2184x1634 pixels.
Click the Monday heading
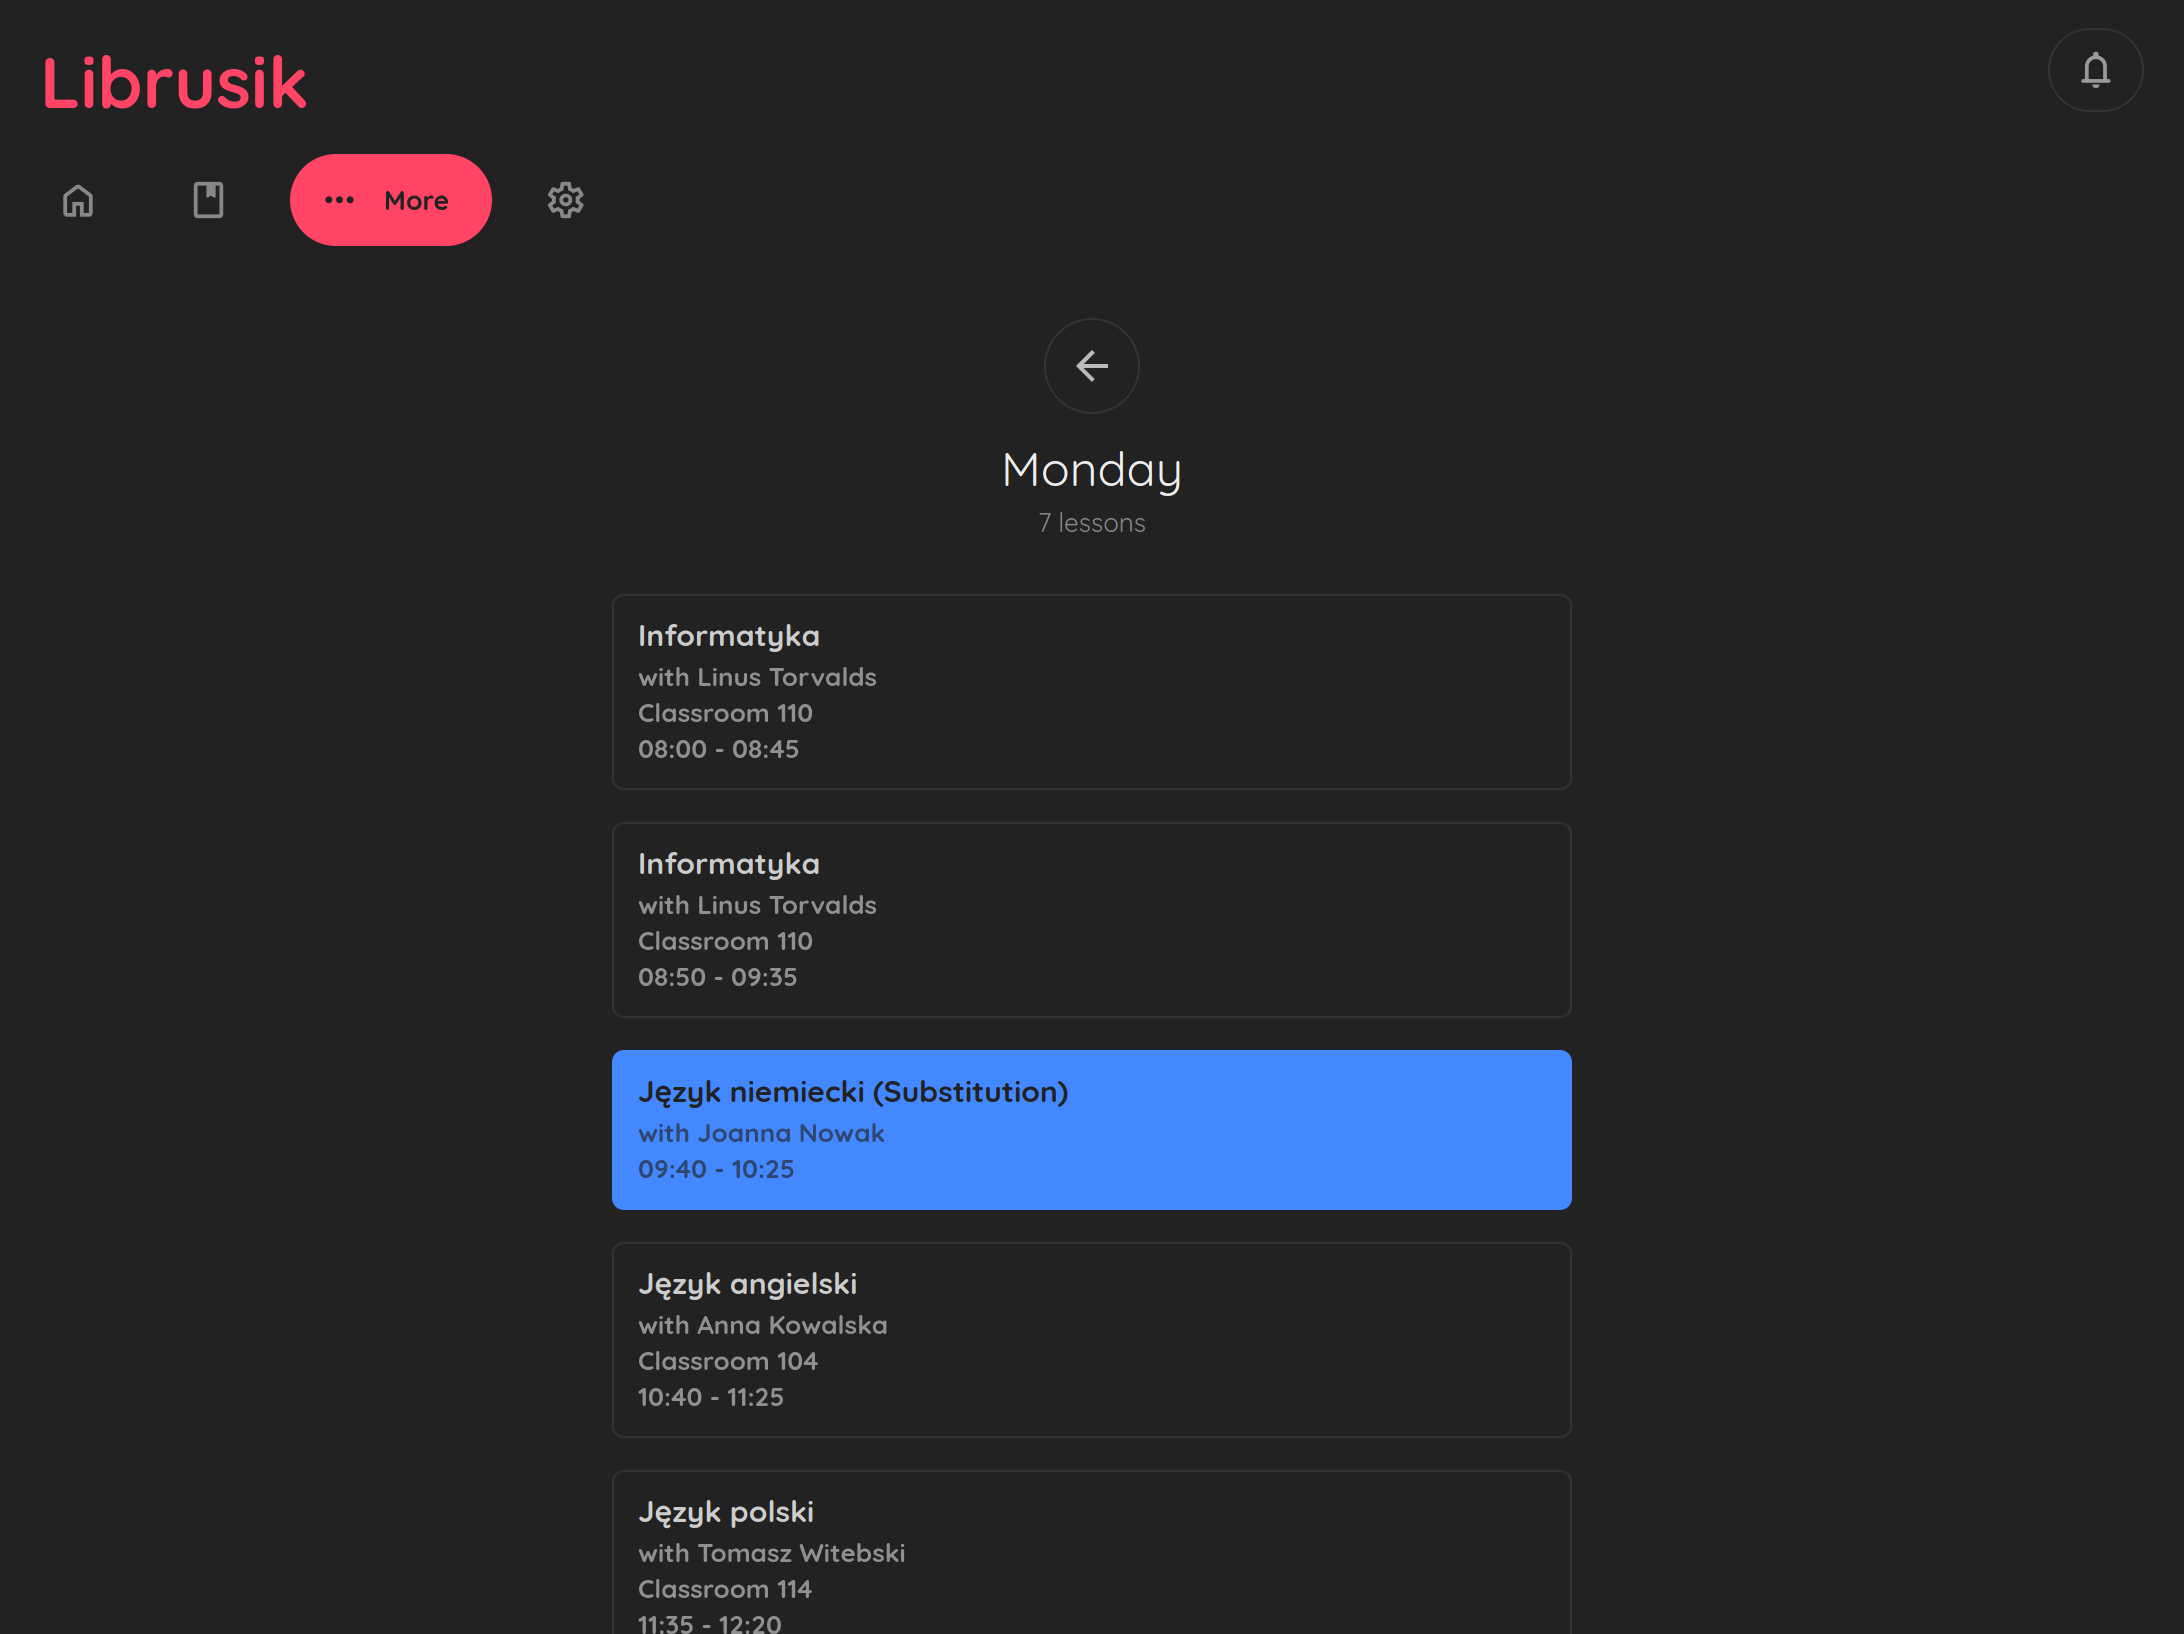click(1091, 470)
